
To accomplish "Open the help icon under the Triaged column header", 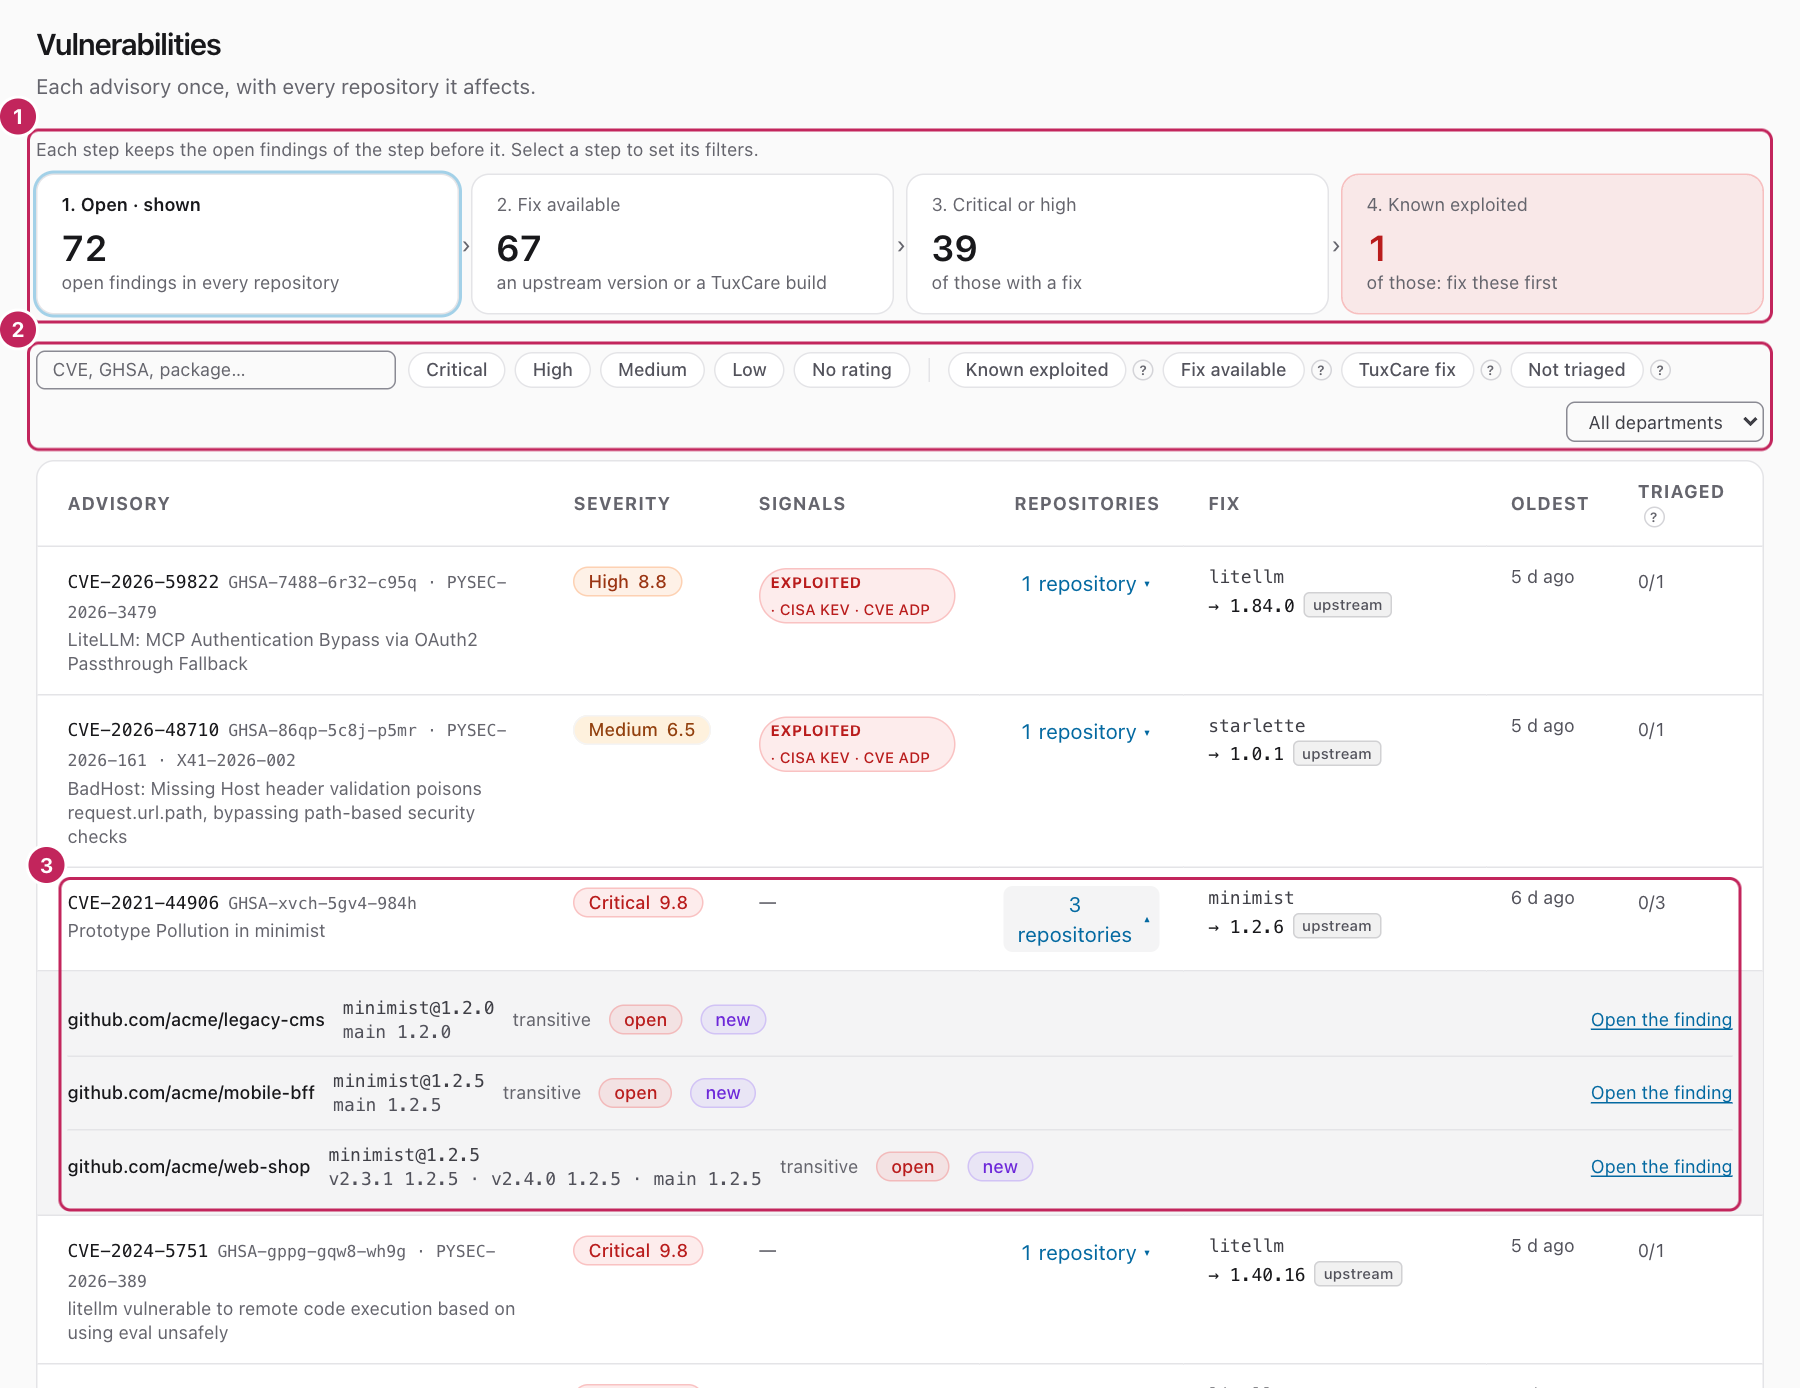I will 1654,517.
